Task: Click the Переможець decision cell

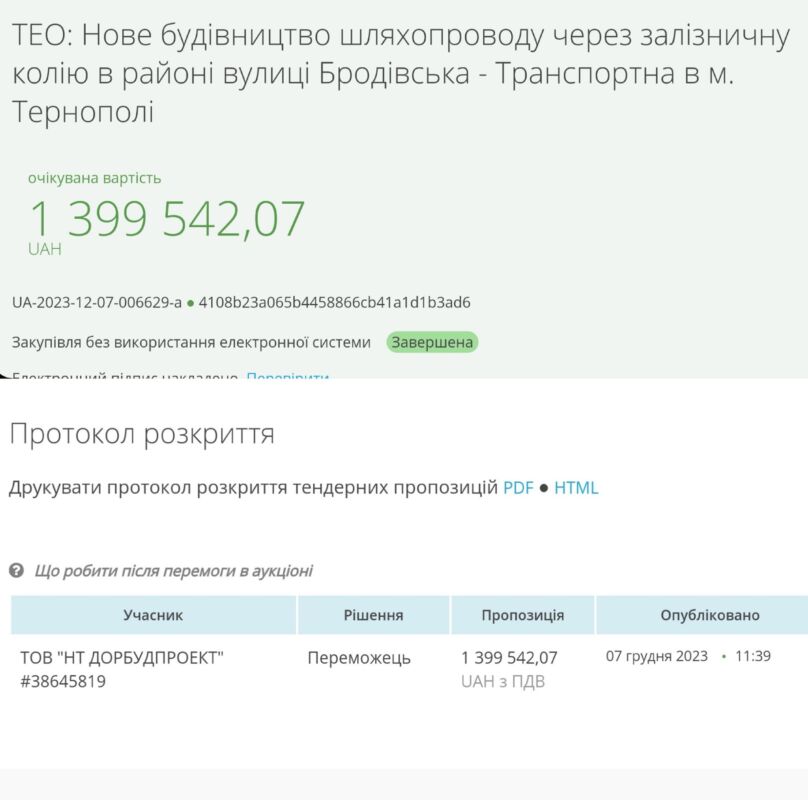Action: tap(359, 658)
